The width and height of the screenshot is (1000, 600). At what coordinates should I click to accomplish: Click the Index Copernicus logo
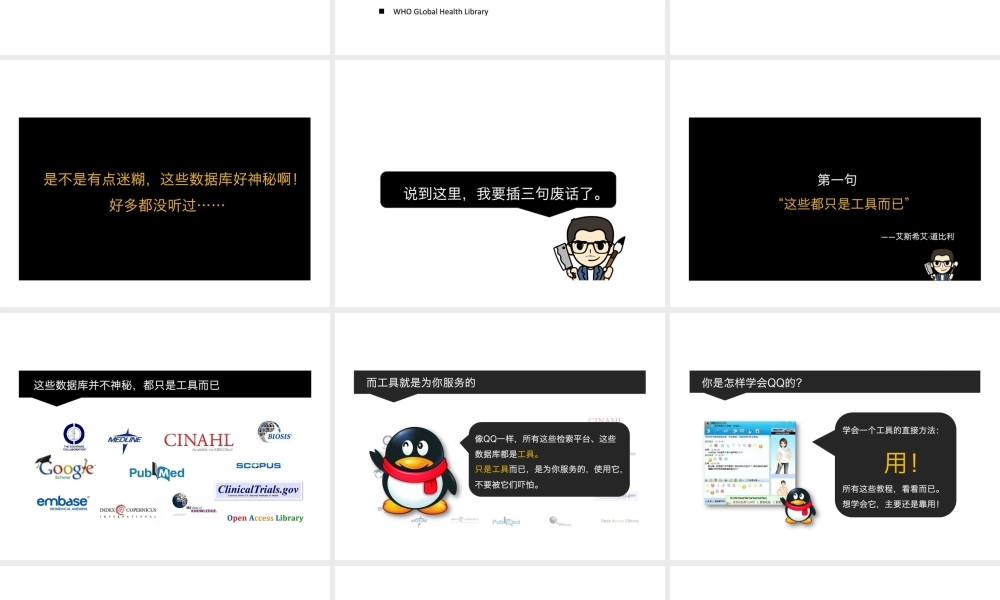click(x=127, y=511)
